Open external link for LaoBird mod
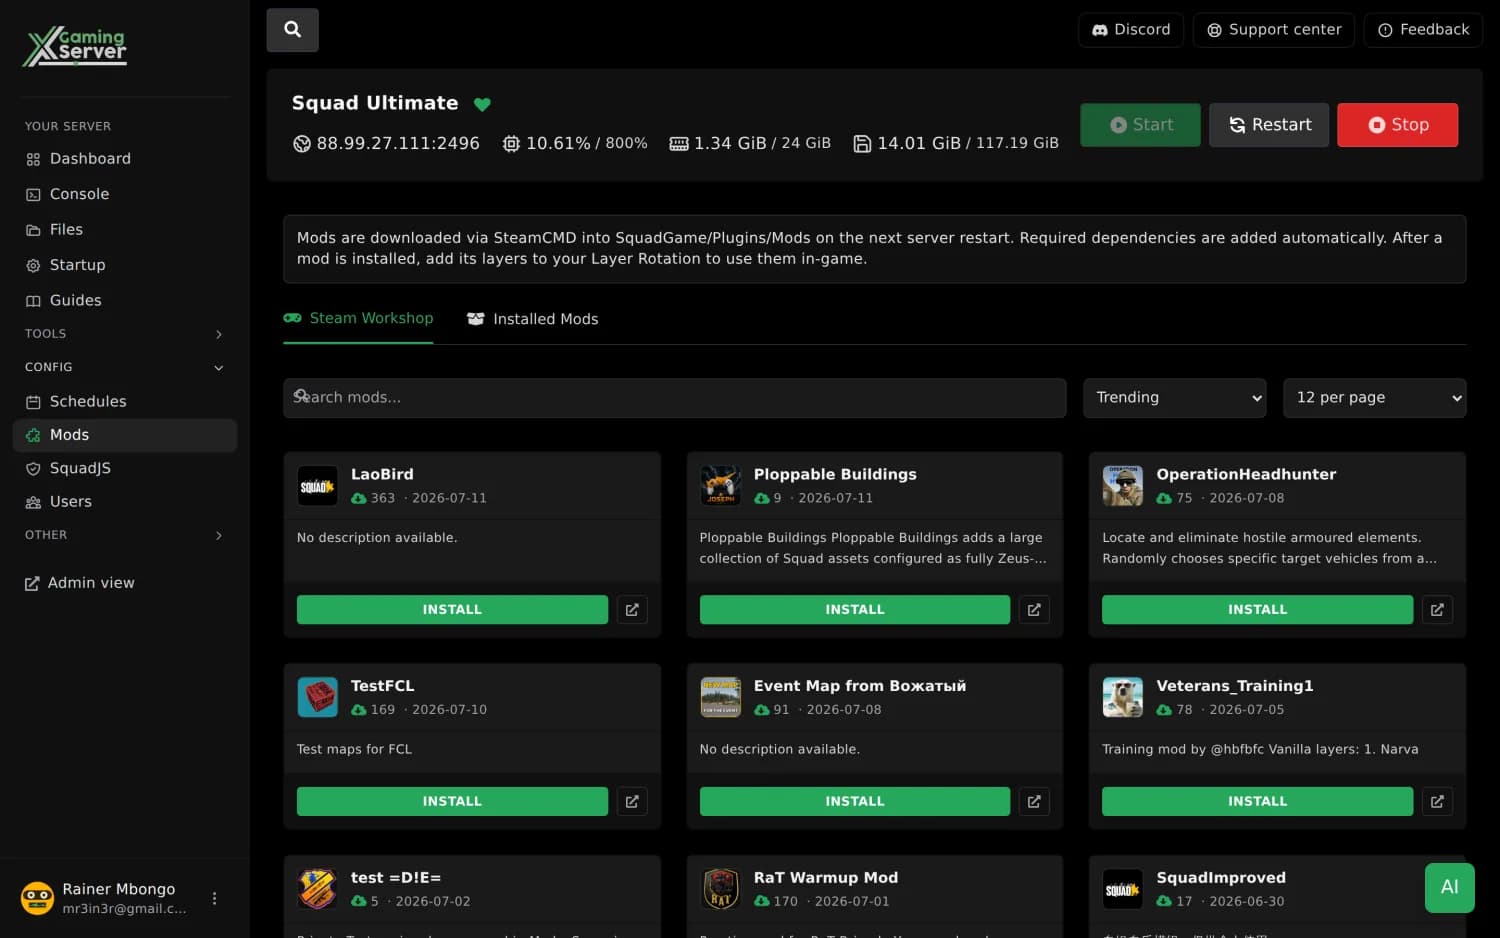This screenshot has width=1500, height=938. pyautogui.click(x=632, y=609)
